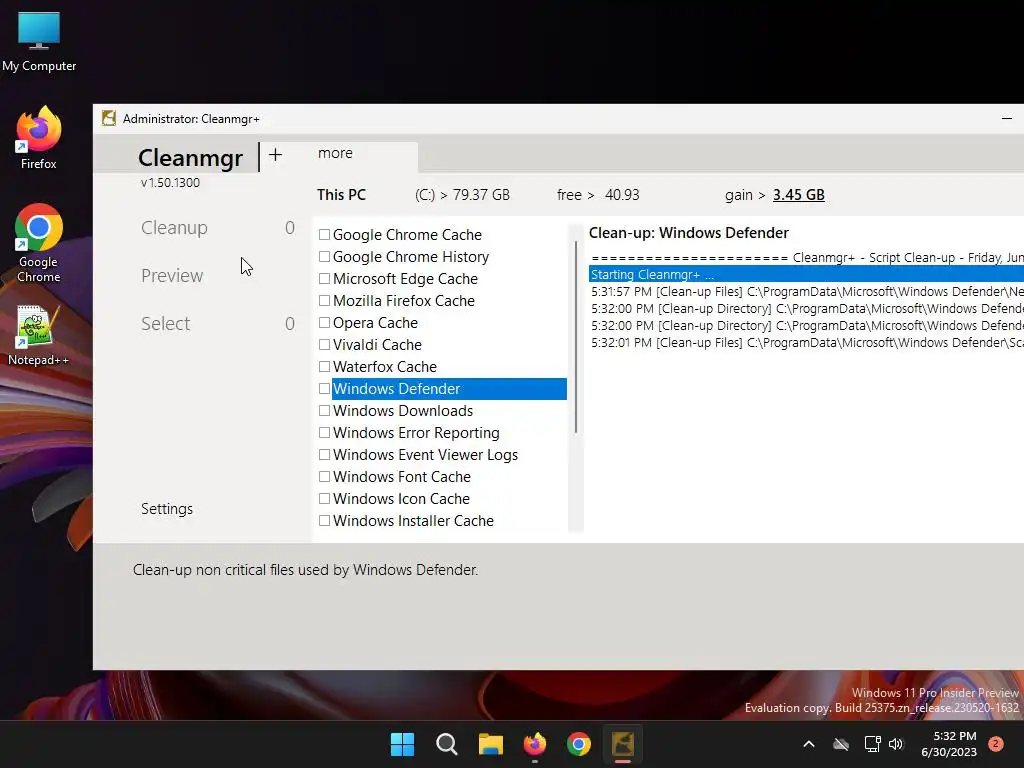Click the plus sign next to Cleanmgr

[276, 155]
